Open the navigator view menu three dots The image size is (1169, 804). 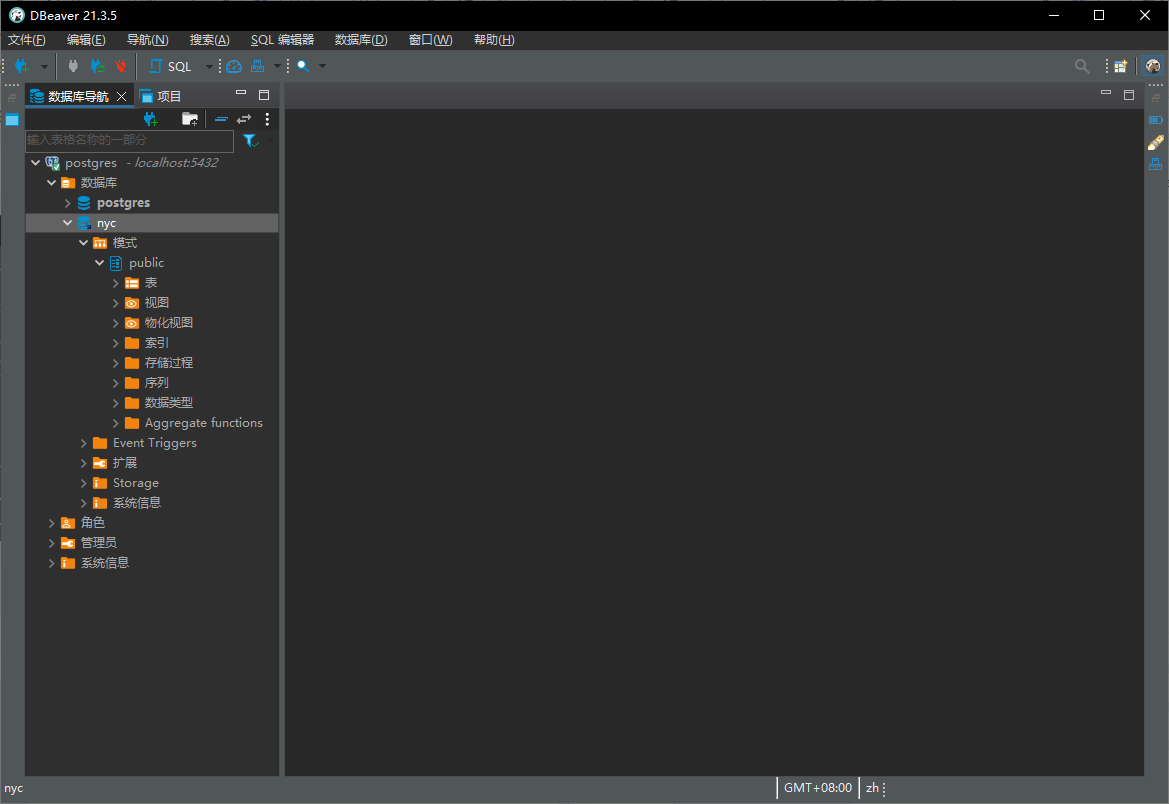[268, 119]
